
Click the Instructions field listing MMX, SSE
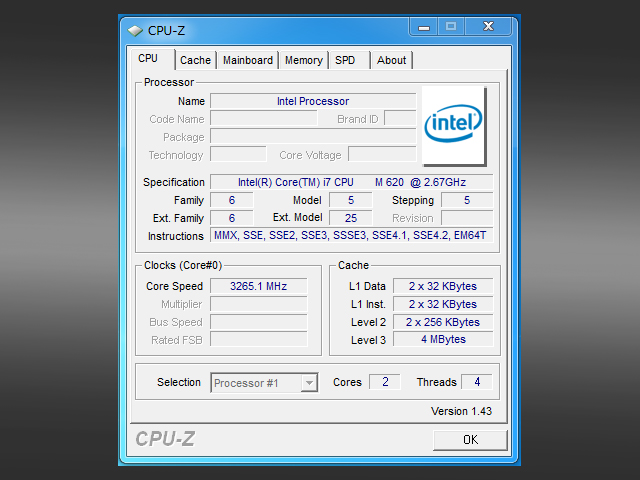tap(351, 236)
